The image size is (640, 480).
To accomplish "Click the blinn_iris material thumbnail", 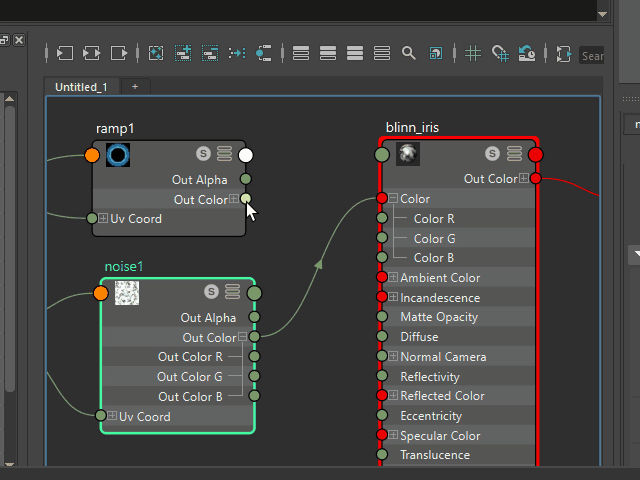I will (x=407, y=154).
